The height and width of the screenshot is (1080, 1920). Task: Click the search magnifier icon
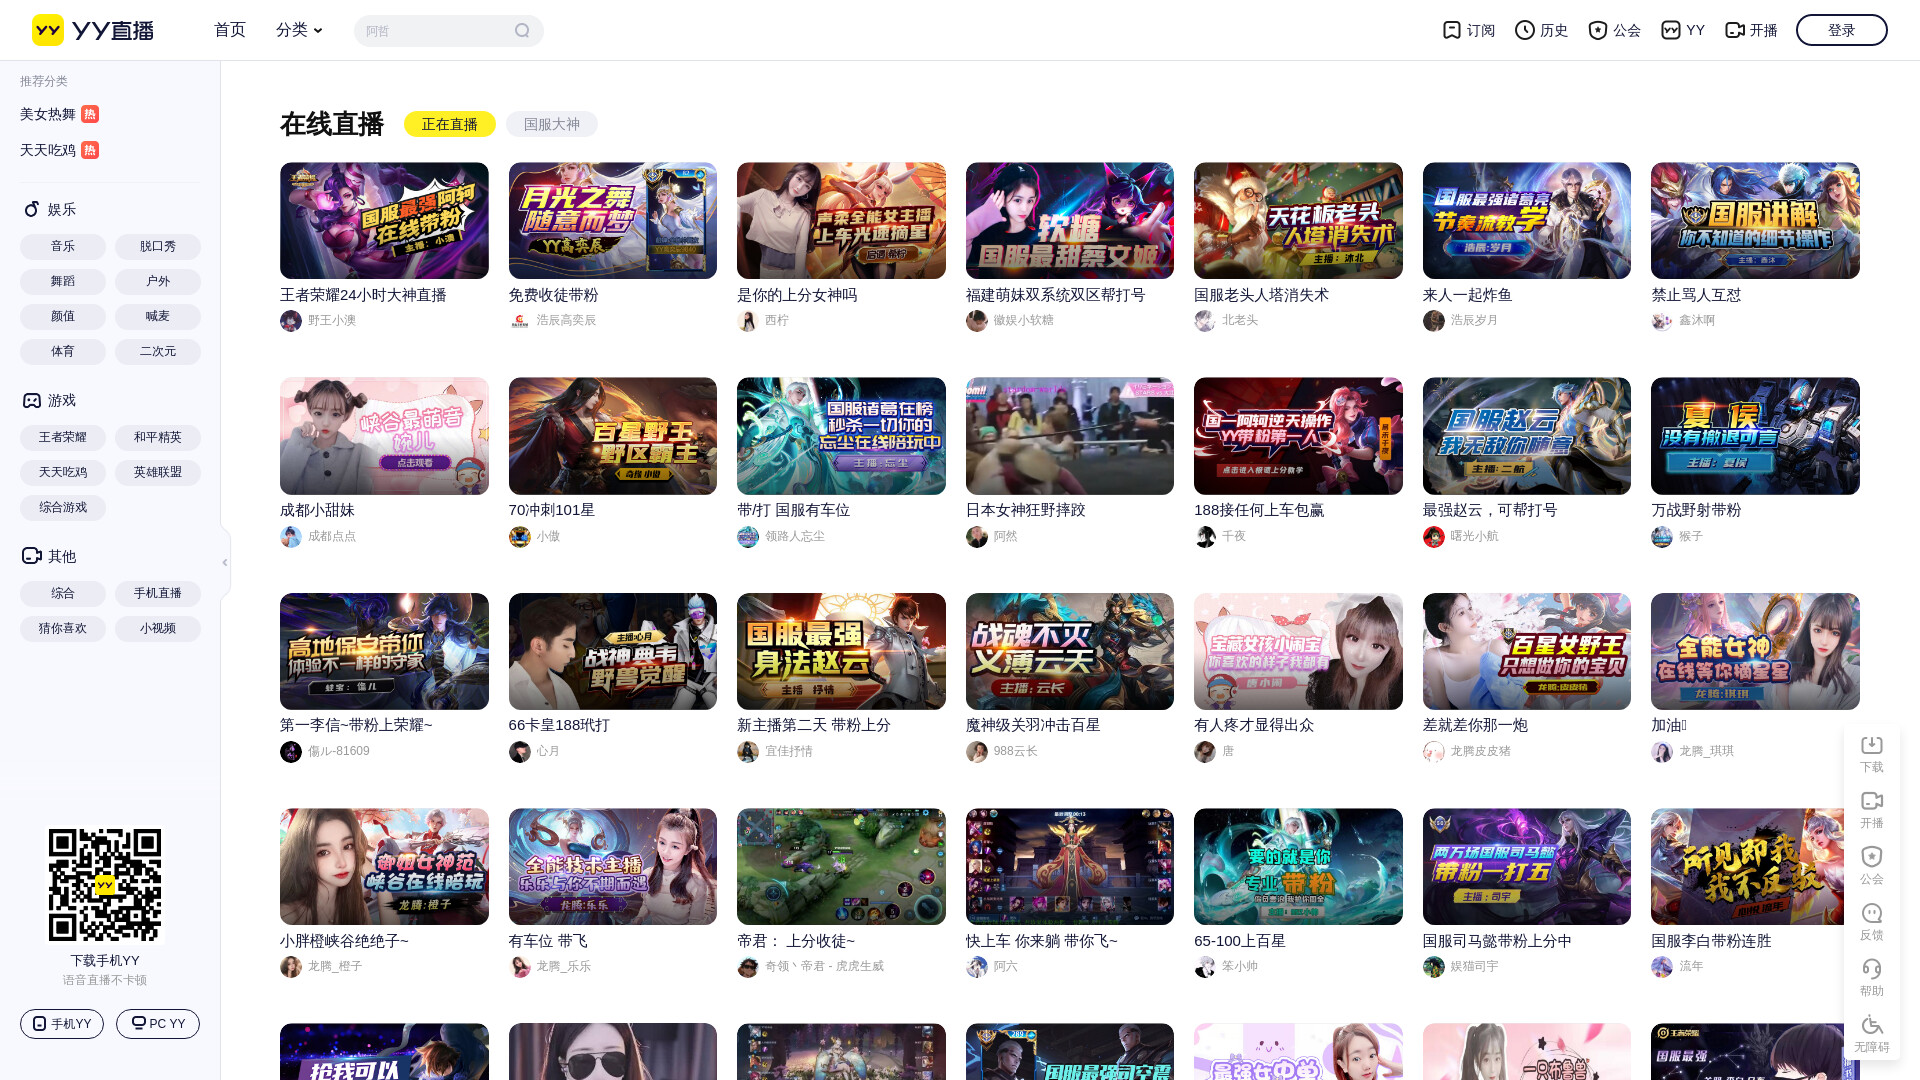(522, 31)
